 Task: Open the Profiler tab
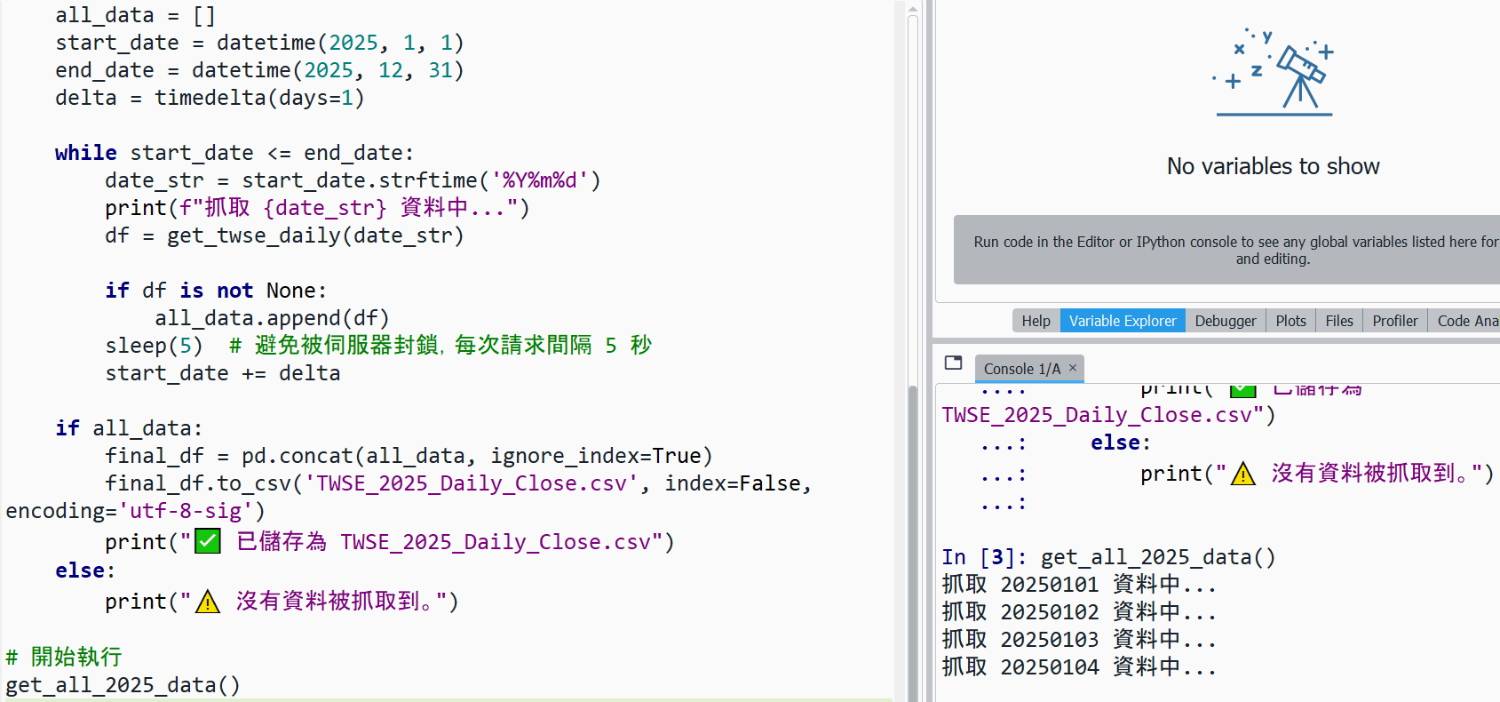[x=1394, y=321]
